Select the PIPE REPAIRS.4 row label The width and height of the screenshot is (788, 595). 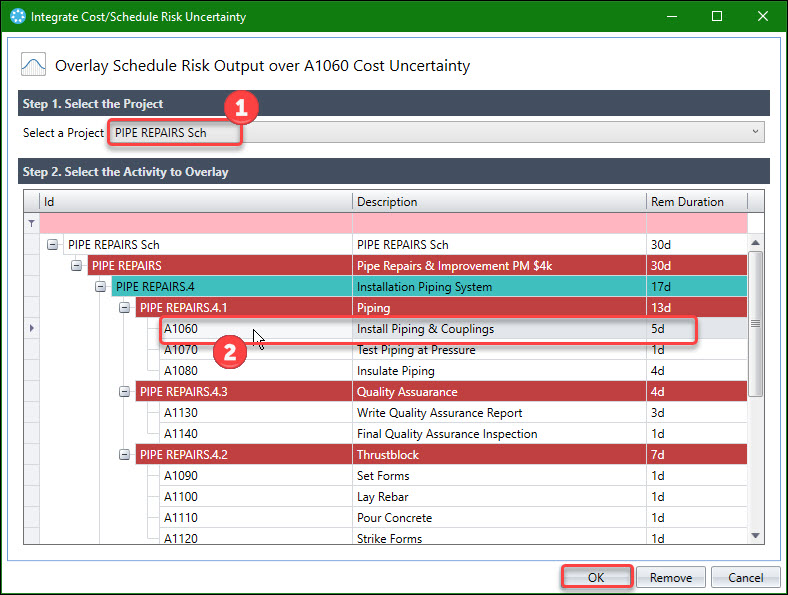[155, 286]
